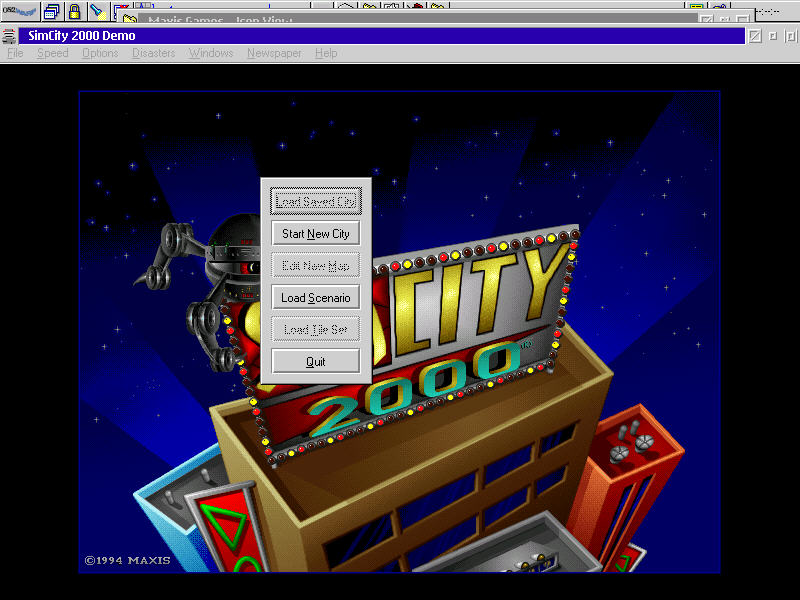
Task: Quit the SimCity 2000 demo
Action: click(x=315, y=362)
